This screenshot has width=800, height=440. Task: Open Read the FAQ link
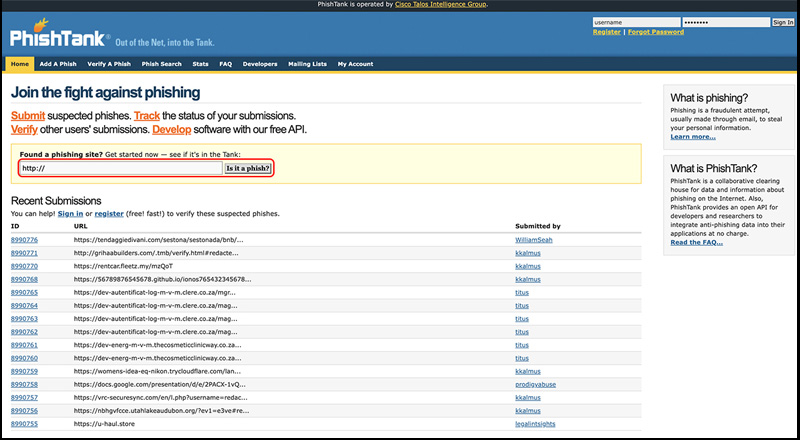pyautogui.click(x=696, y=242)
